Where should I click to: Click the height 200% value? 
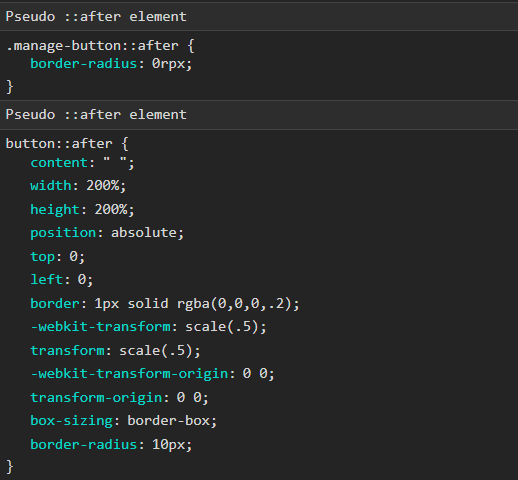[x=111, y=209]
